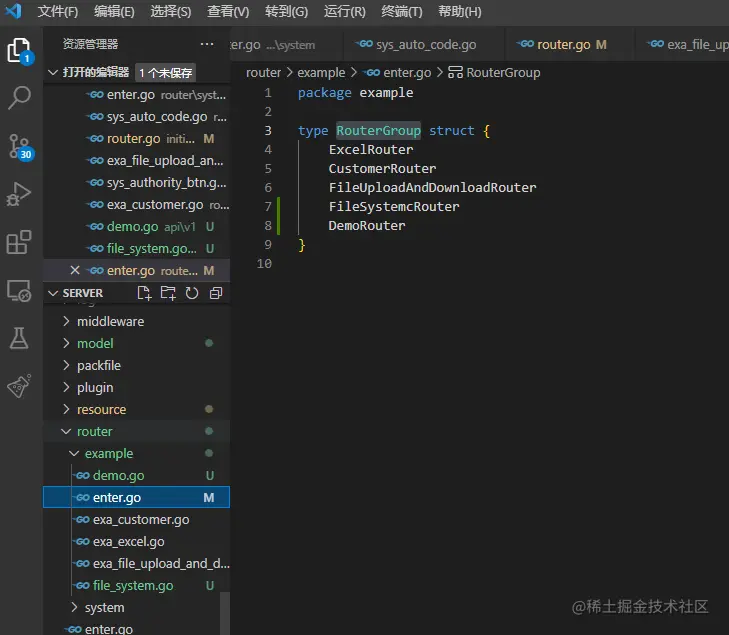Open demo.go api\v1 in open editors
The image size is (729, 635).
coord(137,226)
